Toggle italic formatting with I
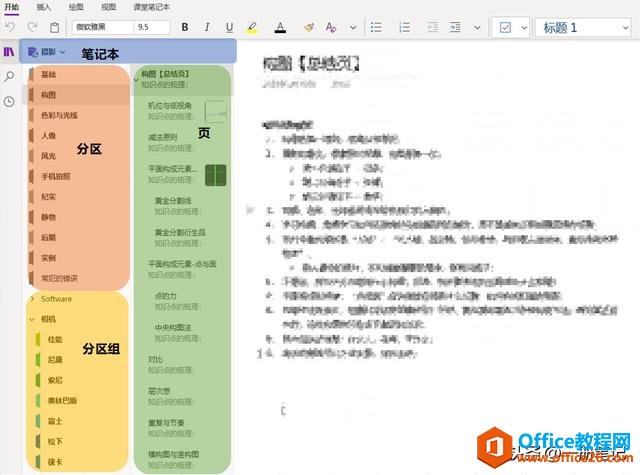The image size is (640, 475). click(x=207, y=27)
